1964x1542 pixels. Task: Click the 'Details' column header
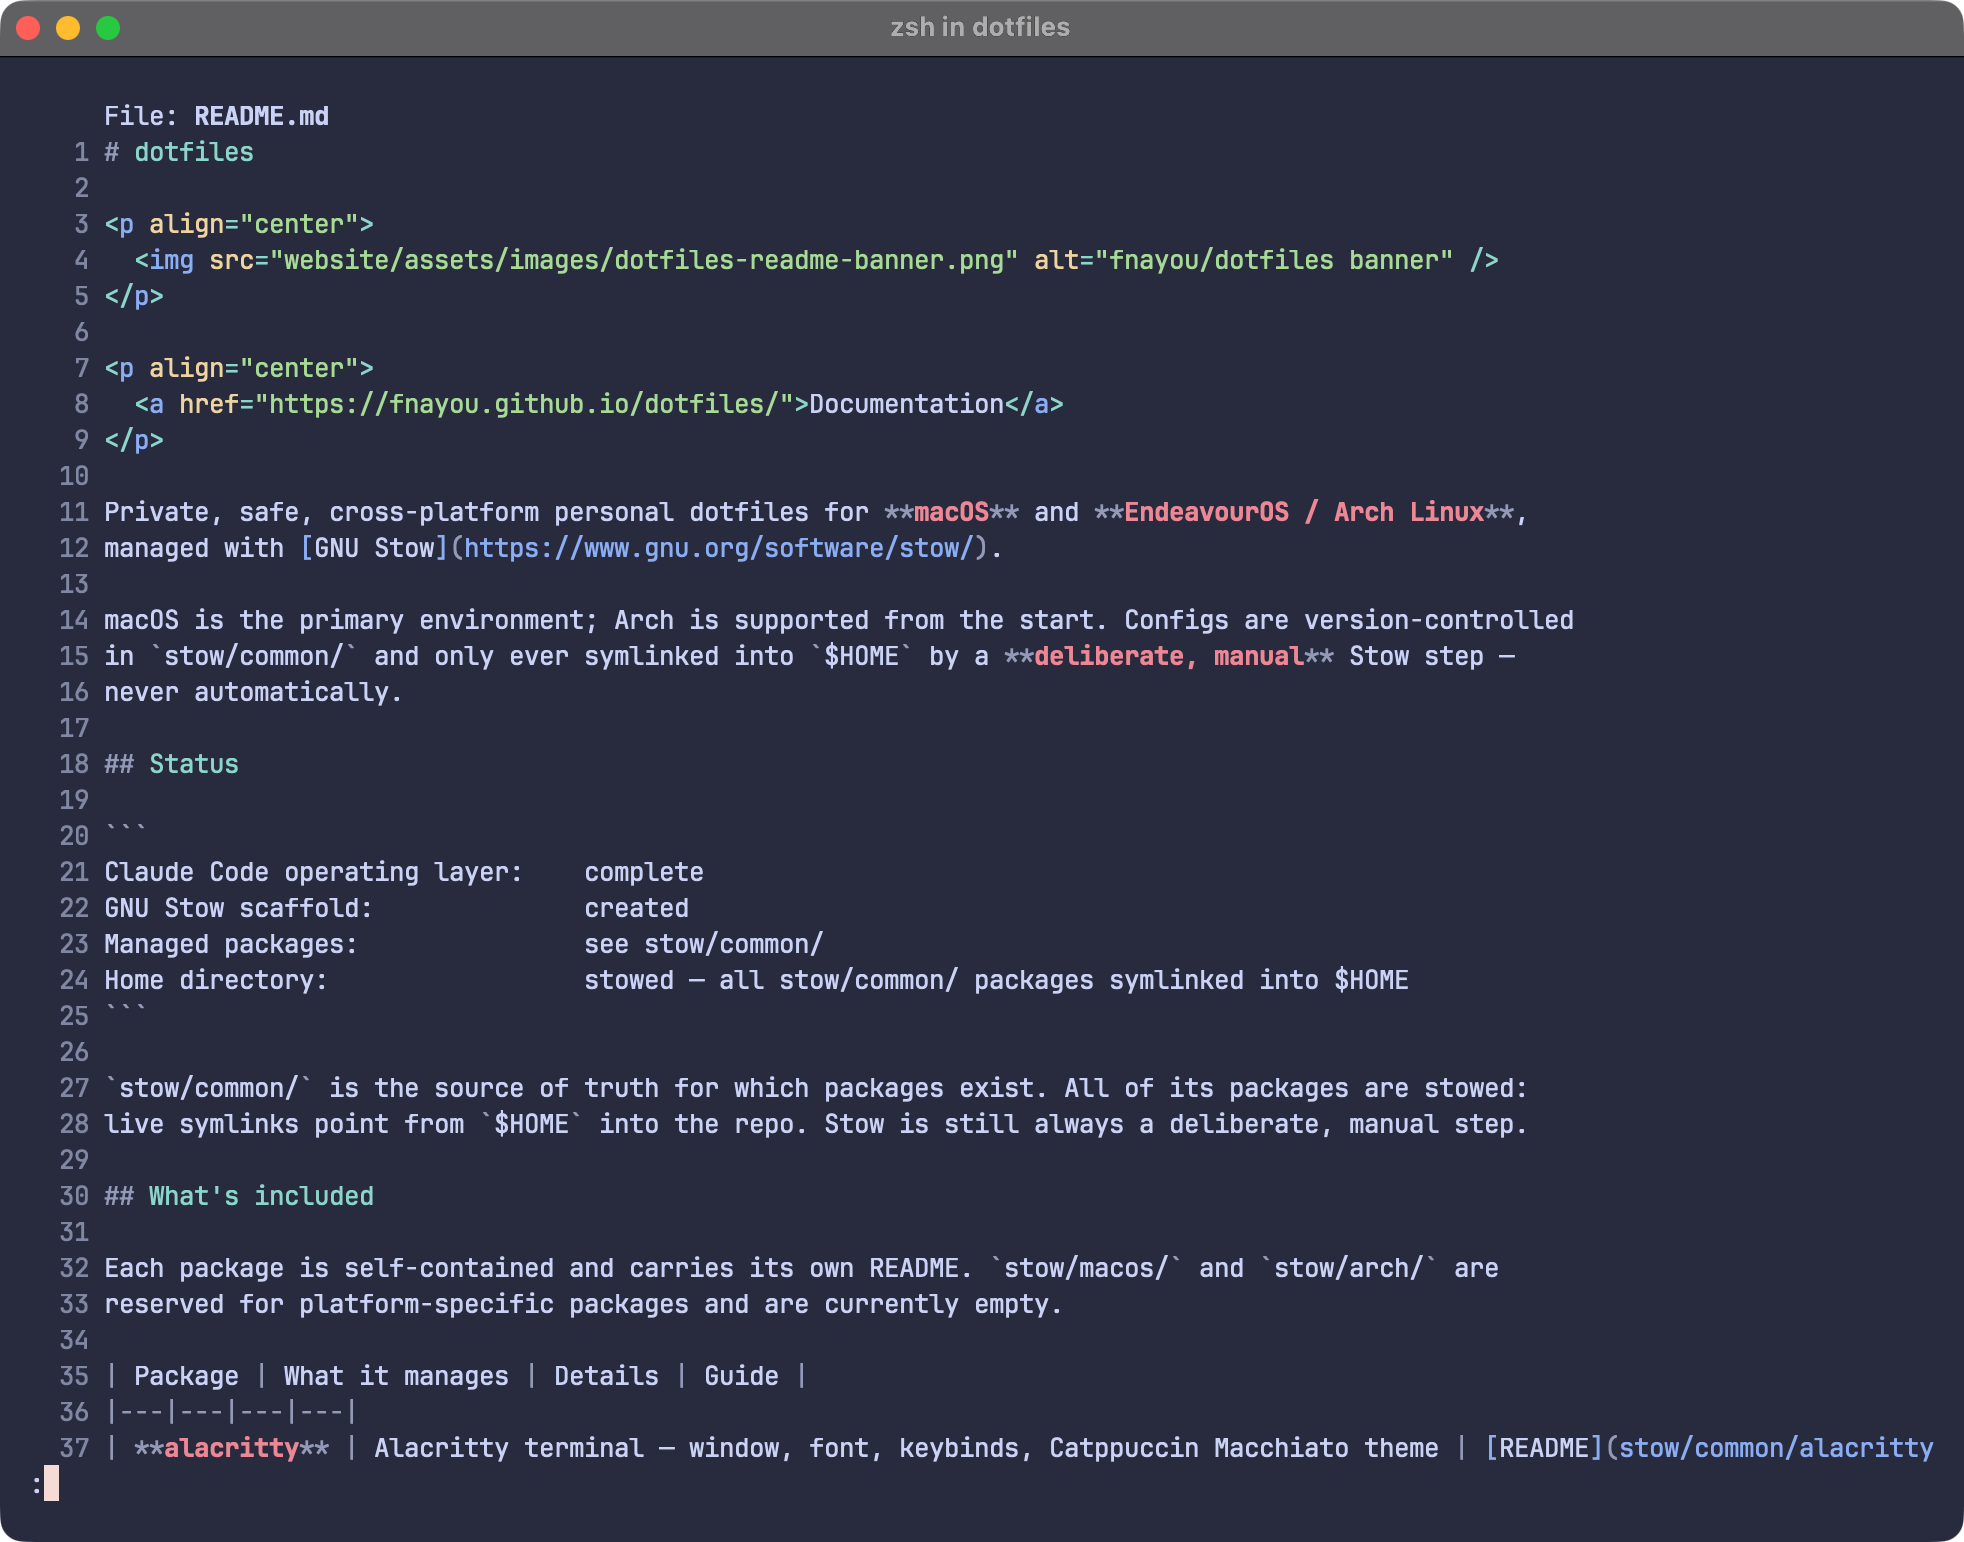click(606, 1376)
